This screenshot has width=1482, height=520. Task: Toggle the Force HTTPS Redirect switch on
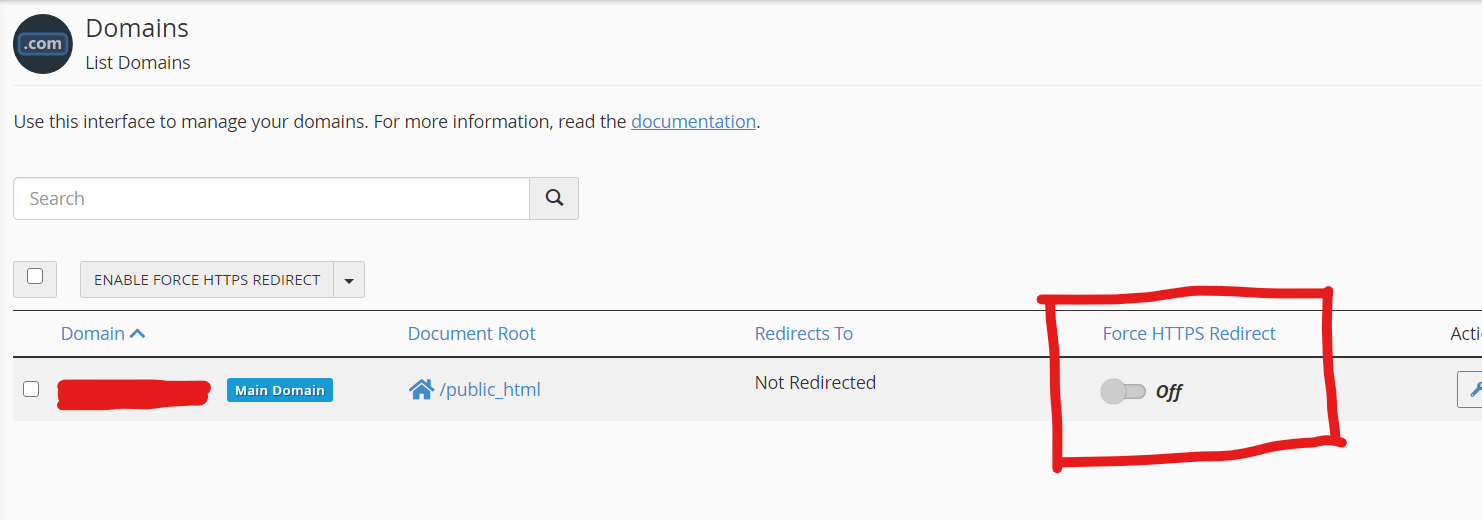click(1123, 391)
